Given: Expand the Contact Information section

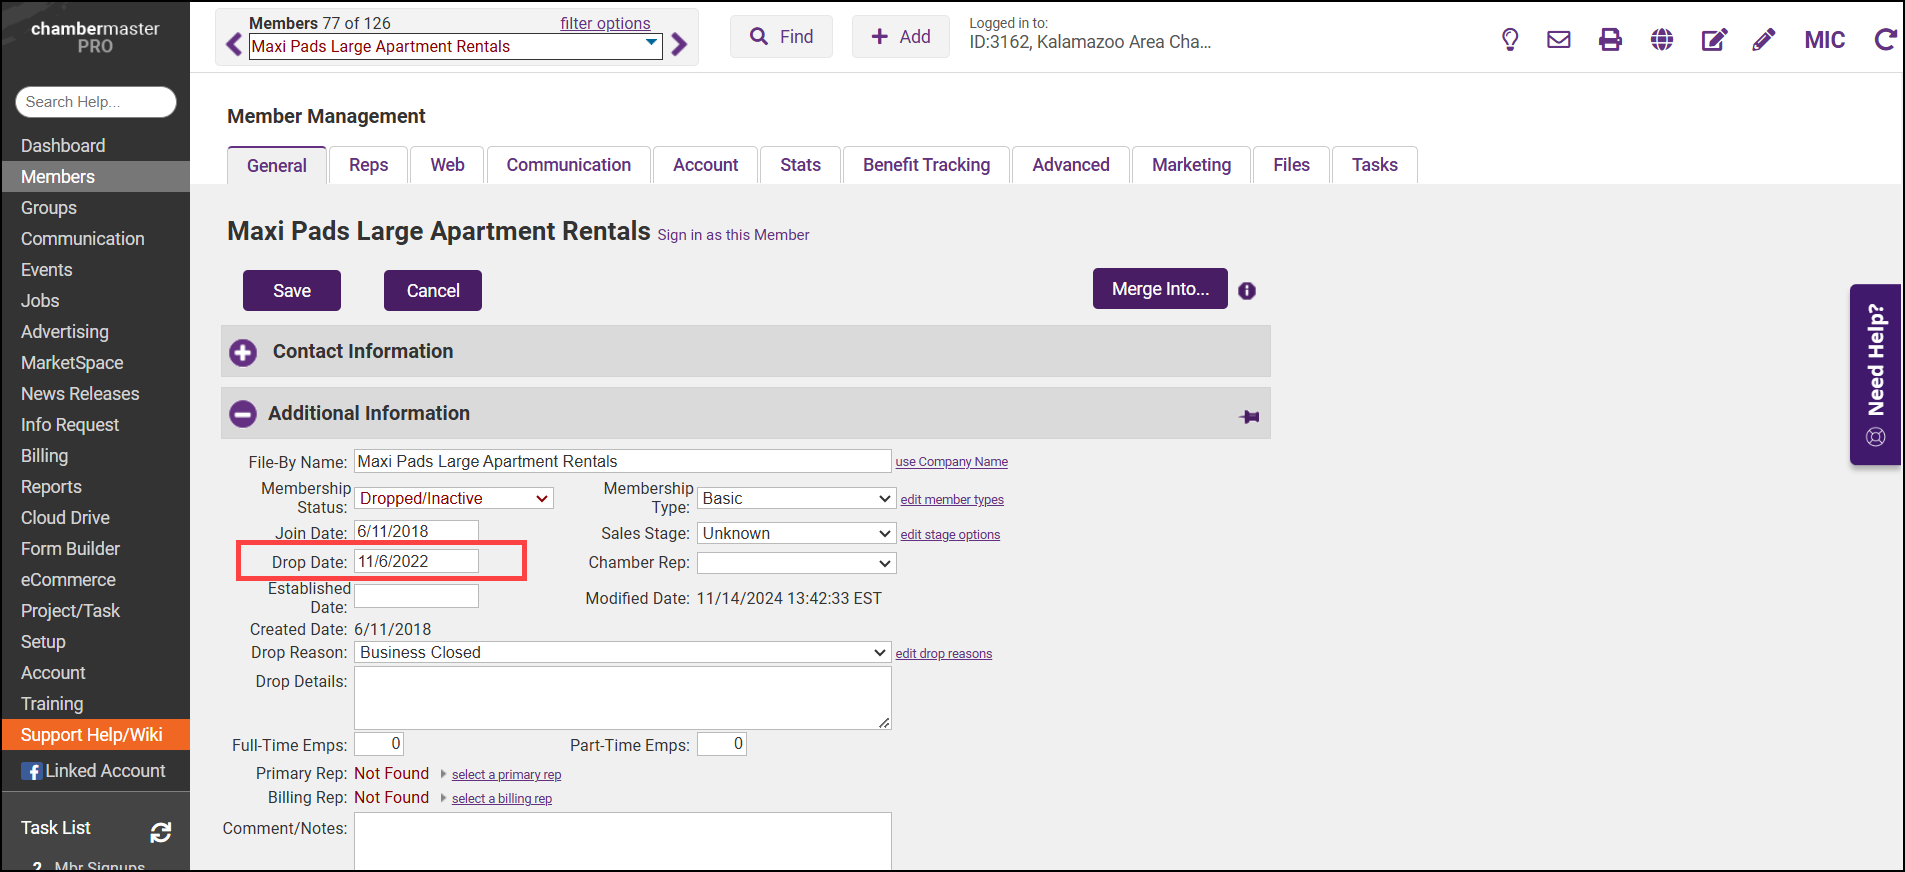Looking at the screenshot, I should (243, 352).
